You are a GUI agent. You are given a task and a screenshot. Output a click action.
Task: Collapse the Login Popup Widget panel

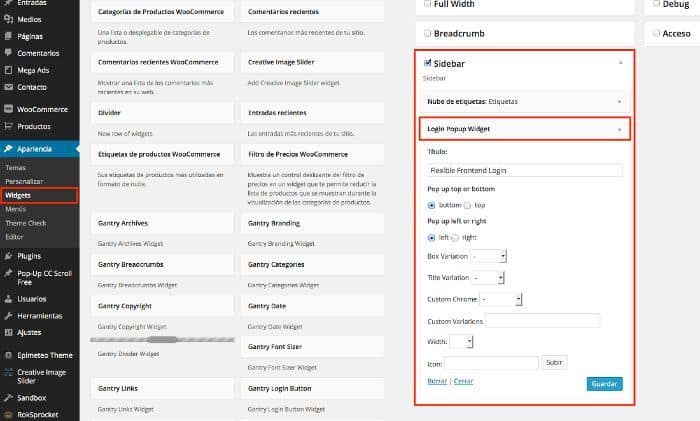click(x=619, y=129)
